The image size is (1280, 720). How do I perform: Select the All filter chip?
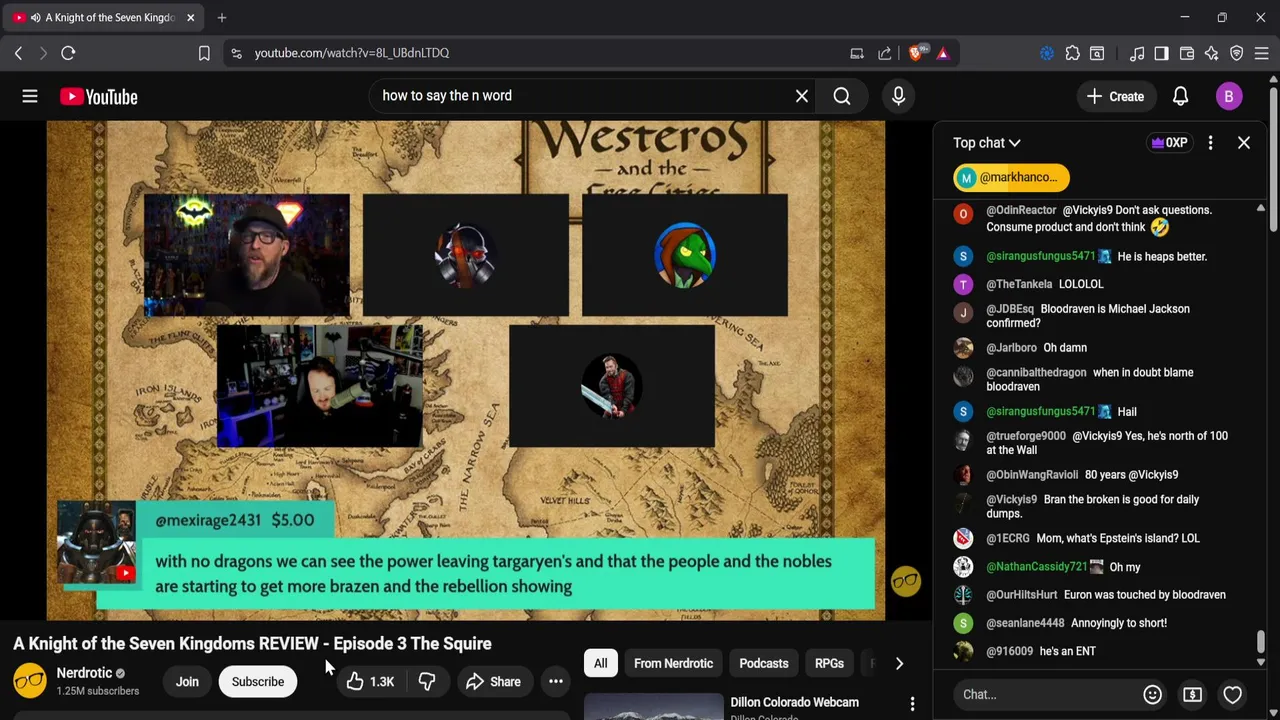coord(600,663)
